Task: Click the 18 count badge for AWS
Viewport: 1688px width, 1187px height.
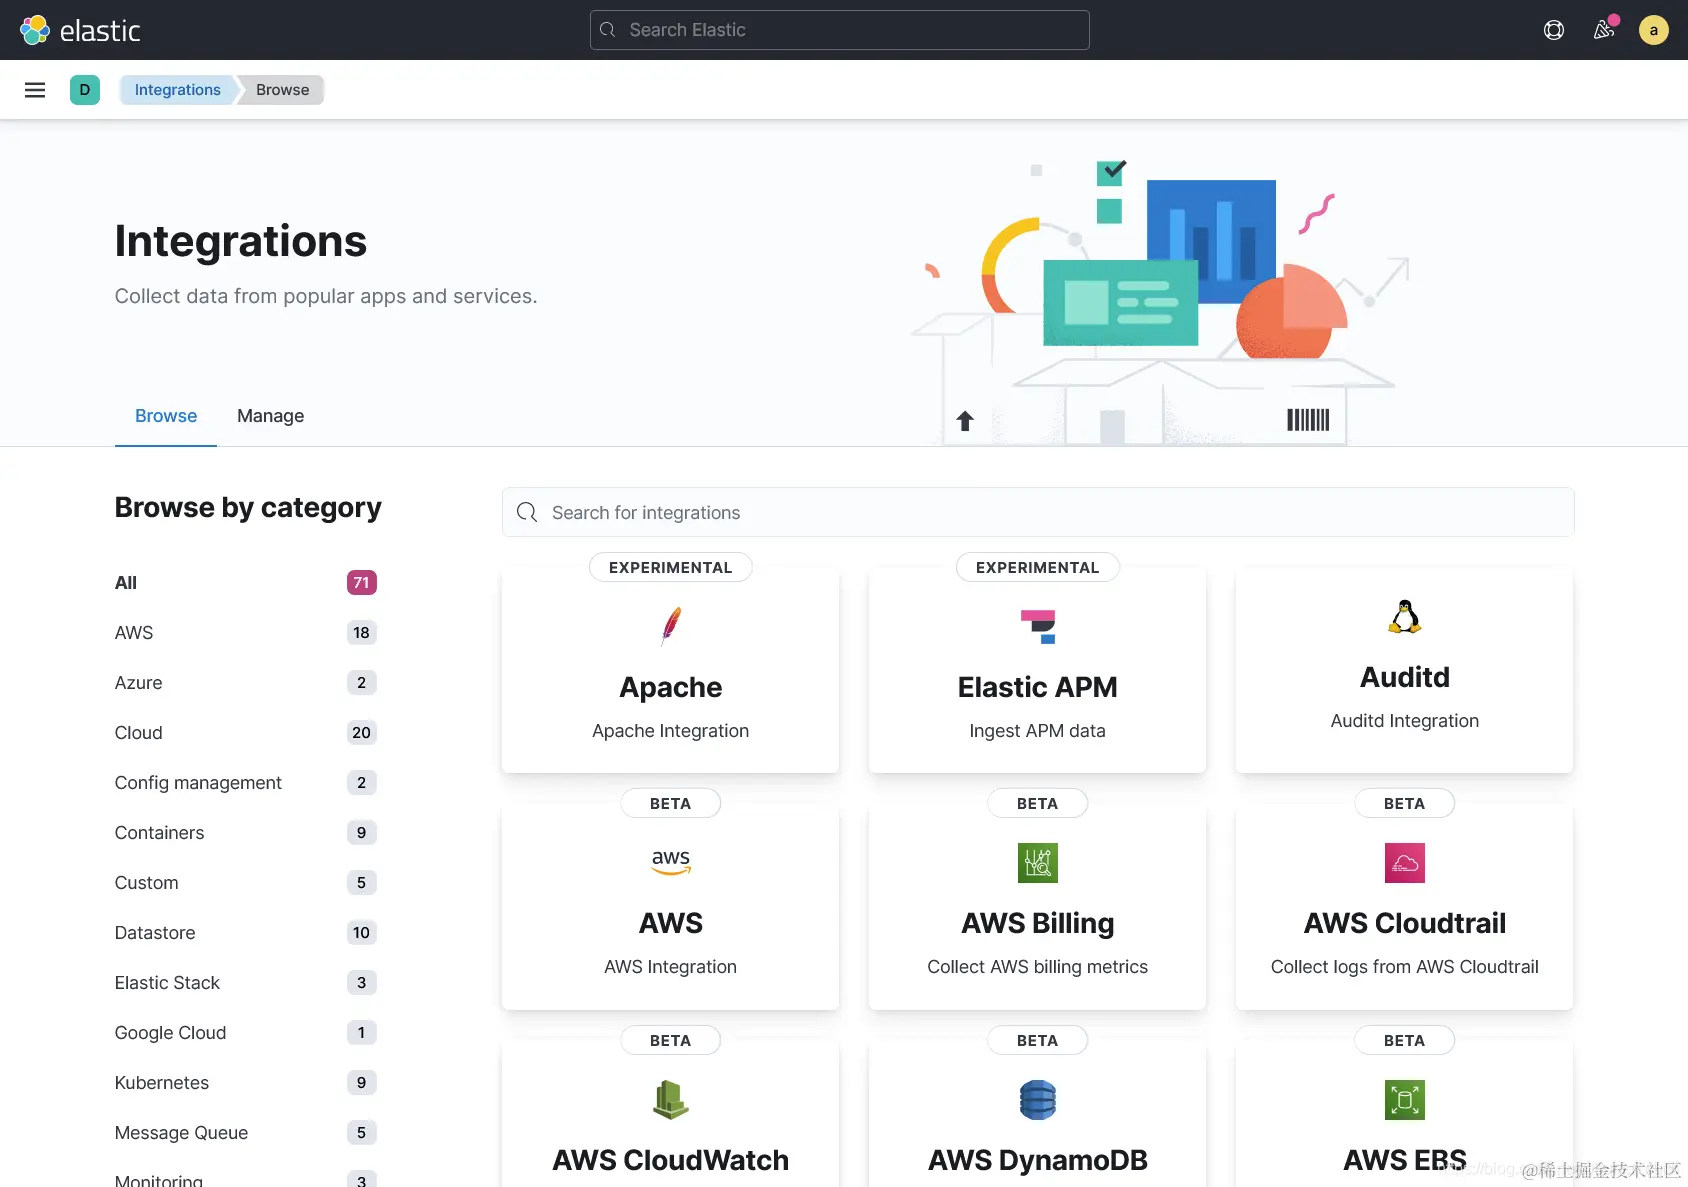Action: point(362,633)
